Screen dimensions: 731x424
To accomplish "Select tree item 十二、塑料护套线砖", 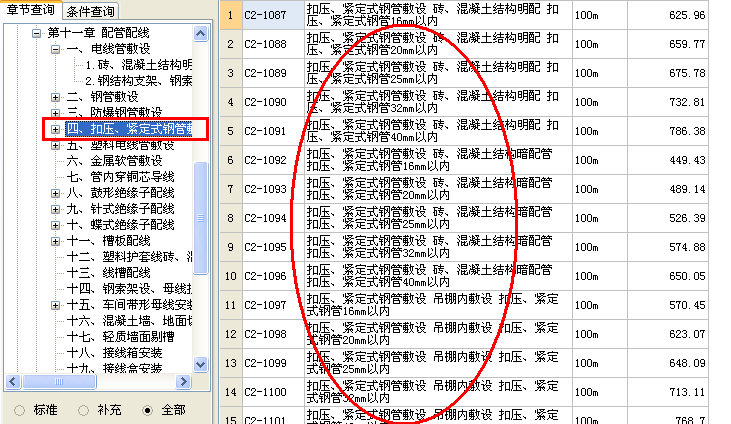I will [130, 257].
